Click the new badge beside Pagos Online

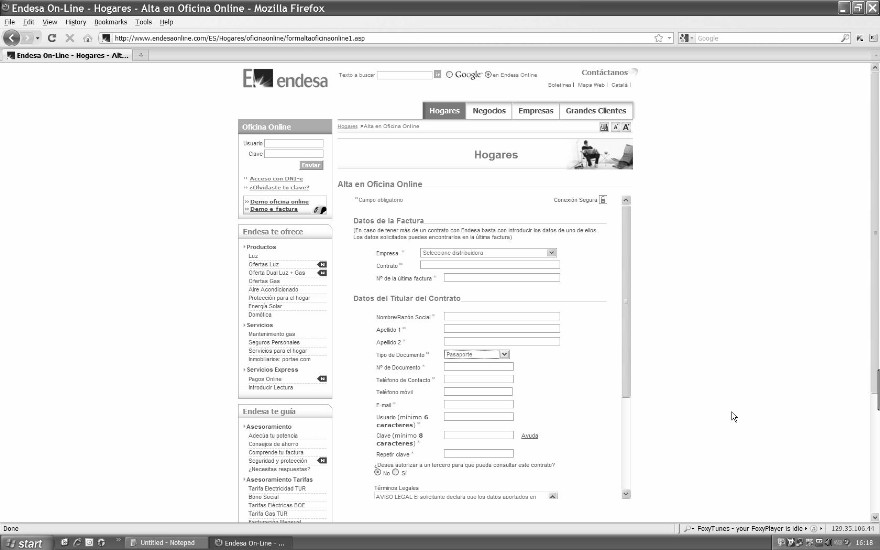[322, 379]
